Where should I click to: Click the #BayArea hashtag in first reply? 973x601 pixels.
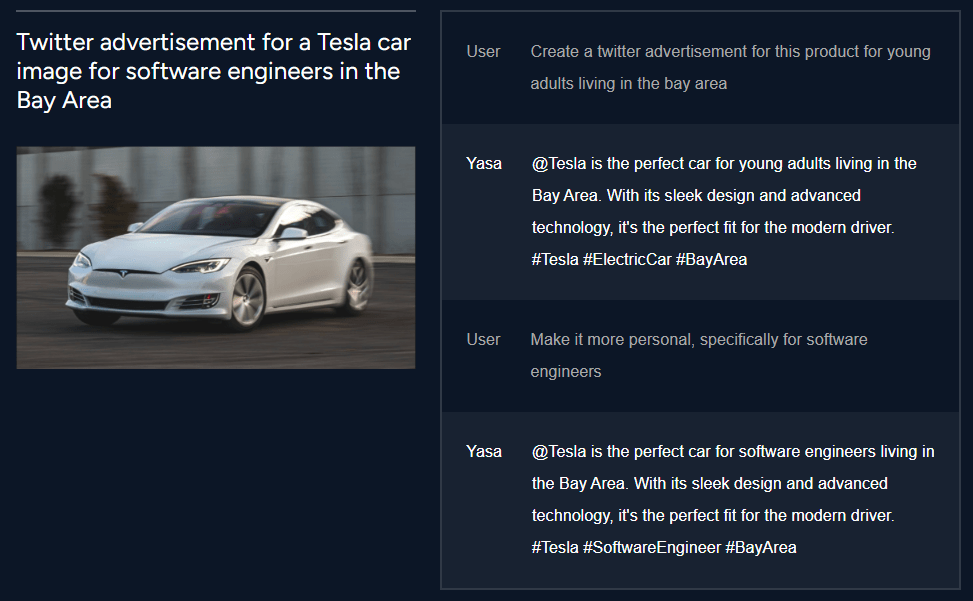click(x=711, y=259)
